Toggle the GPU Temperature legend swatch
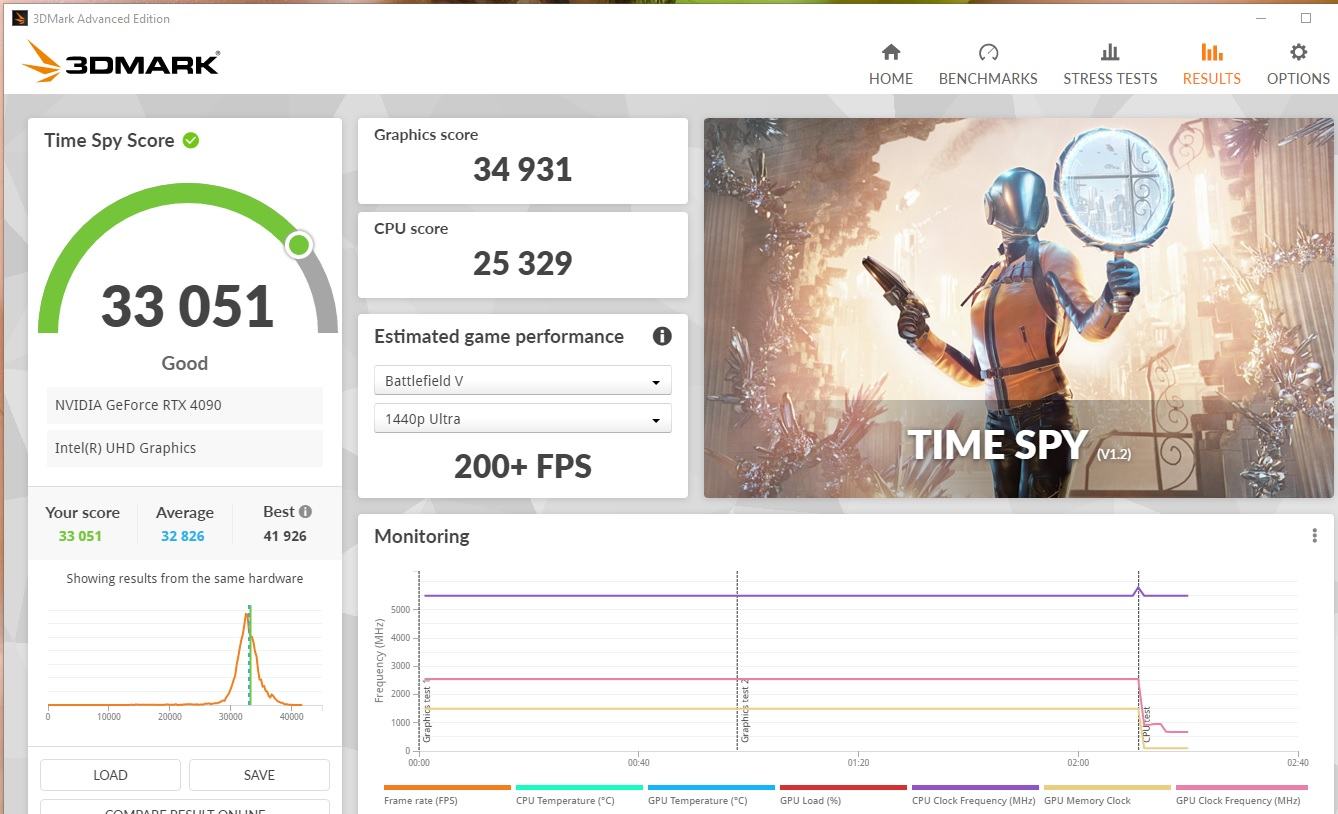The width and height of the screenshot is (1338, 814). click(711, 788)
